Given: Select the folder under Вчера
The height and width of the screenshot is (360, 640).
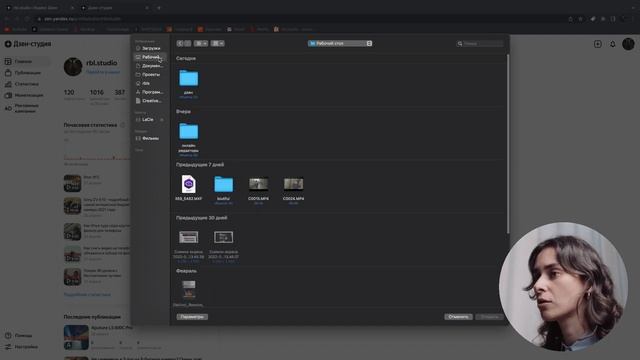Looking at the screenshot, I should [189, 131].
